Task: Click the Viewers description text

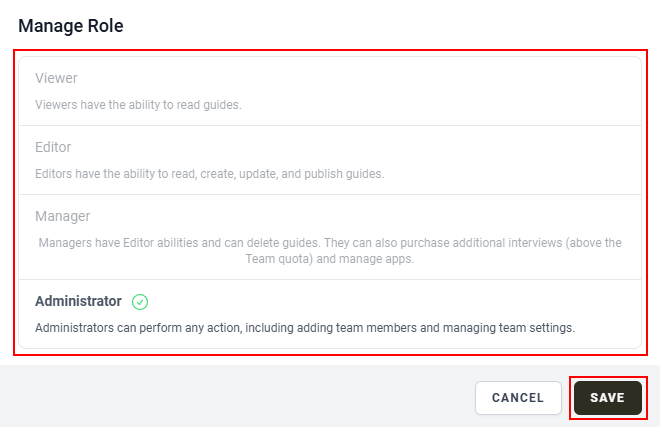Action: 138,105
